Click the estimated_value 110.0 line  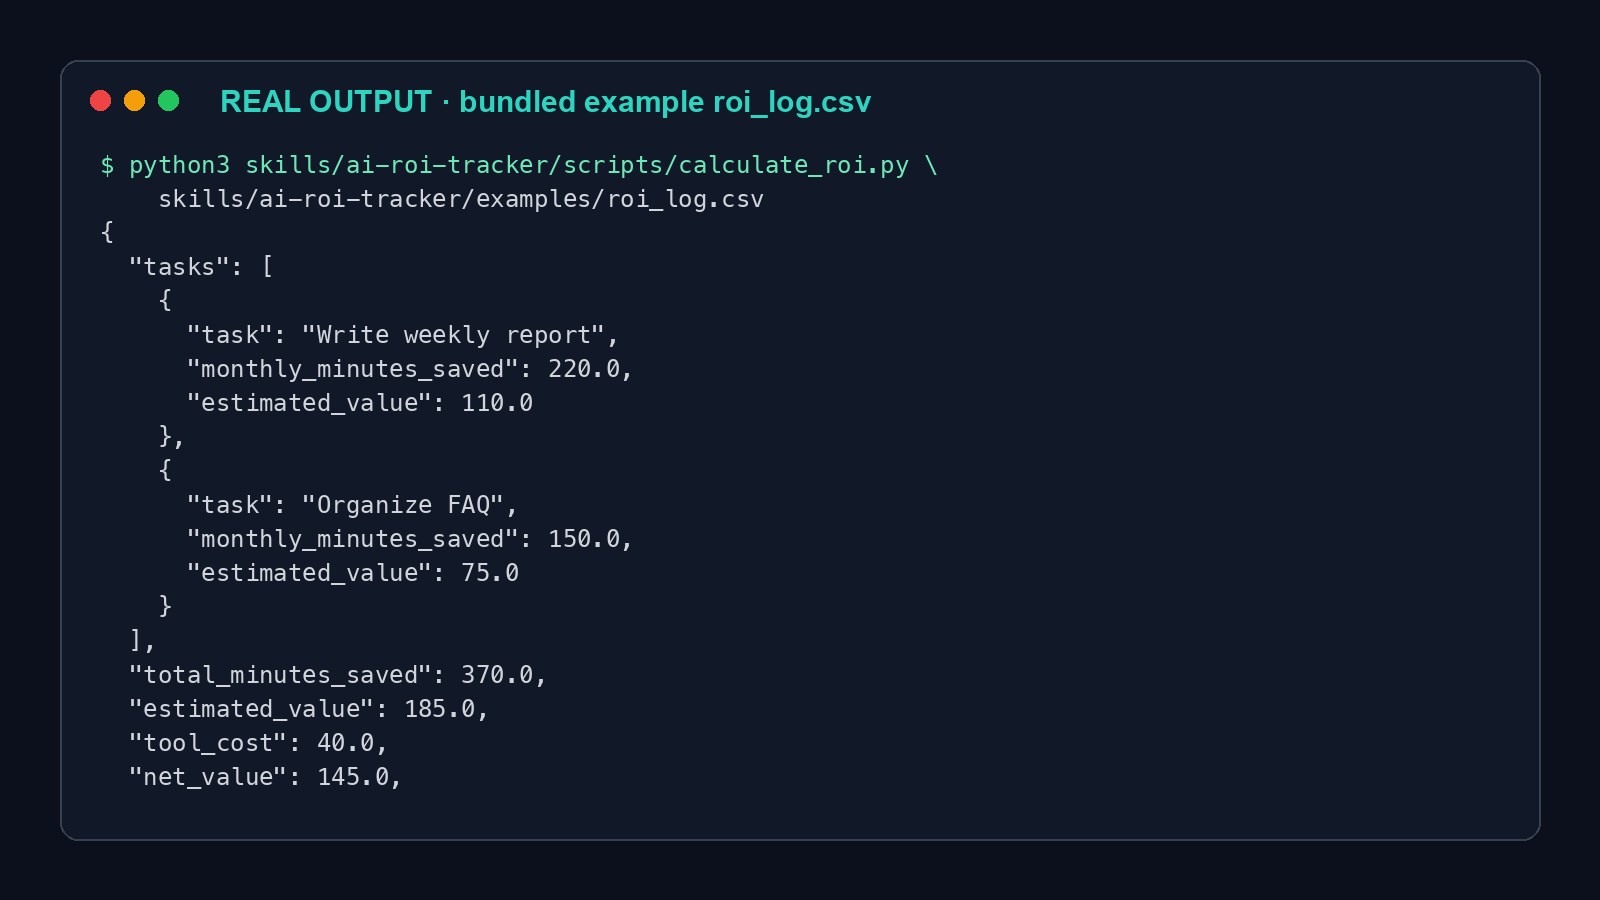360,403
